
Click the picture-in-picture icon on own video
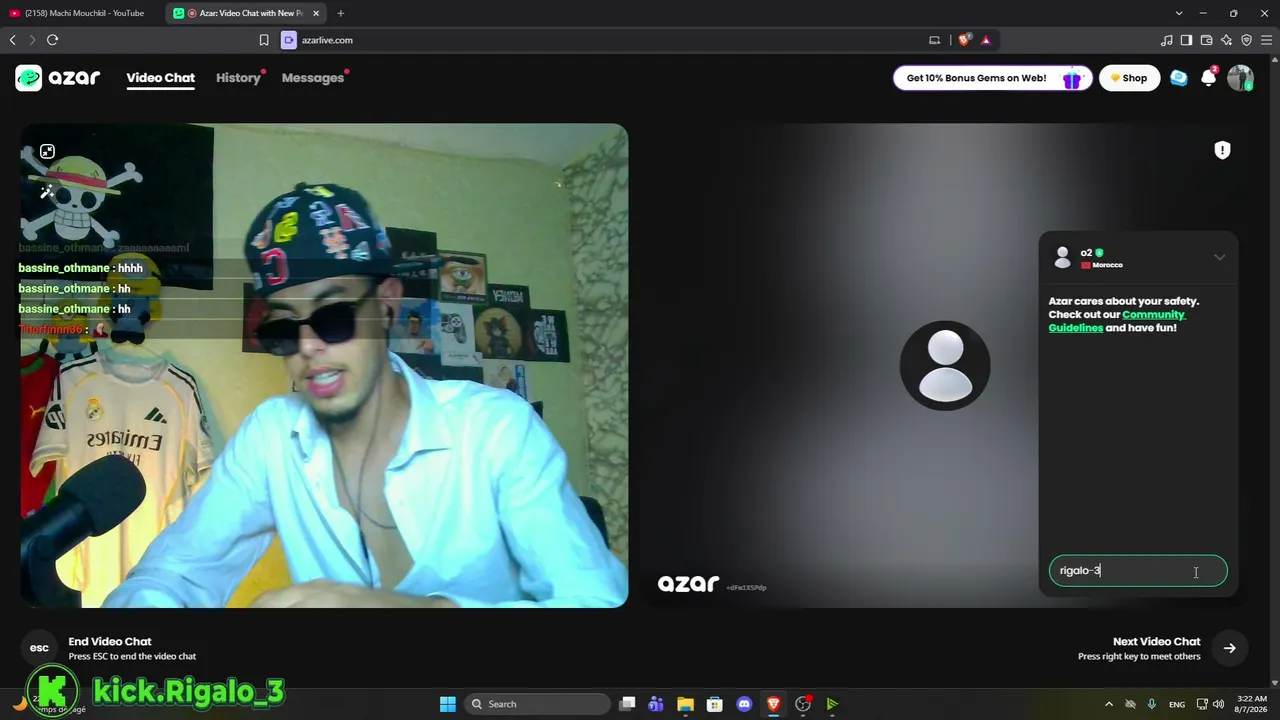point(47,152)
